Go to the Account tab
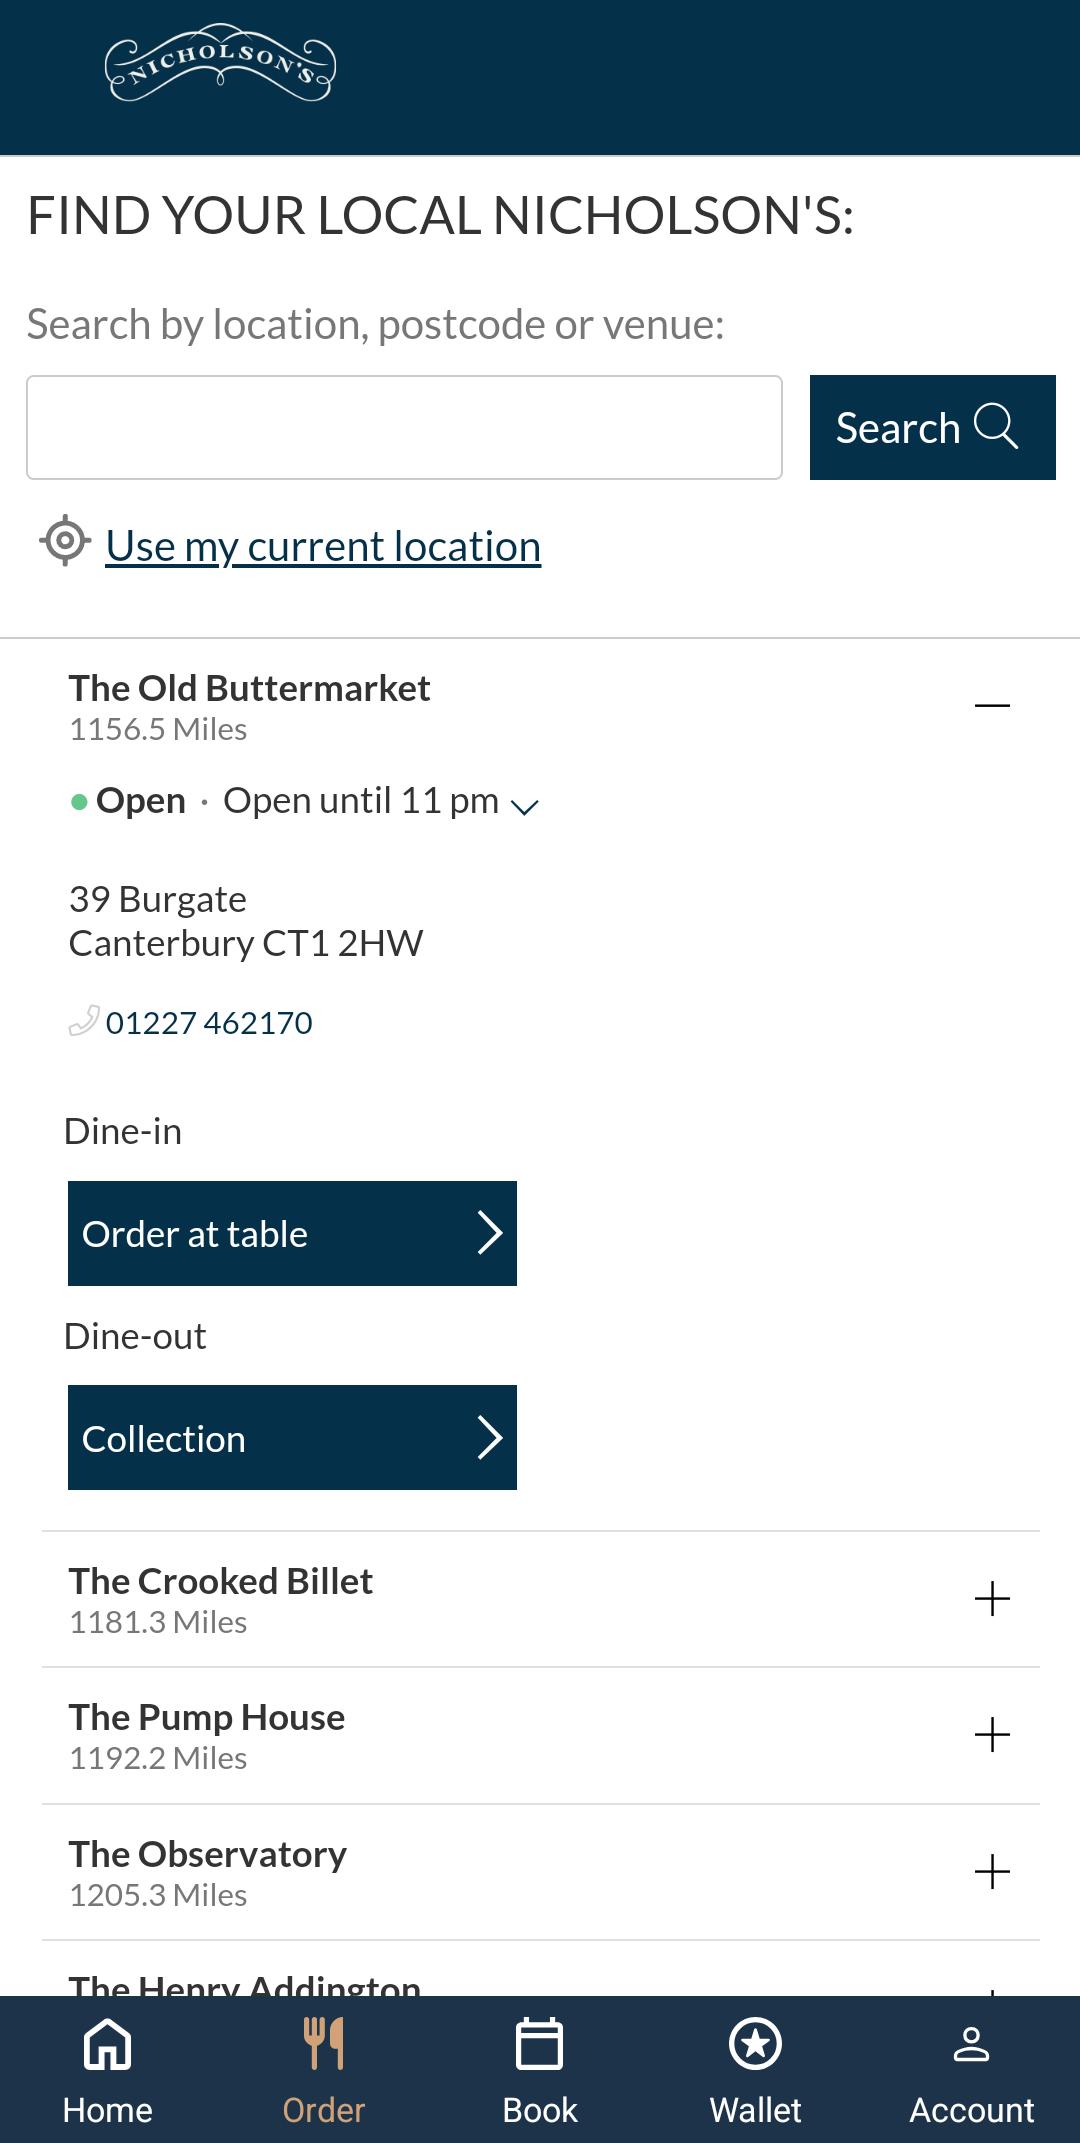This screenshot has width=1080, height=2143. [971, 2071]
